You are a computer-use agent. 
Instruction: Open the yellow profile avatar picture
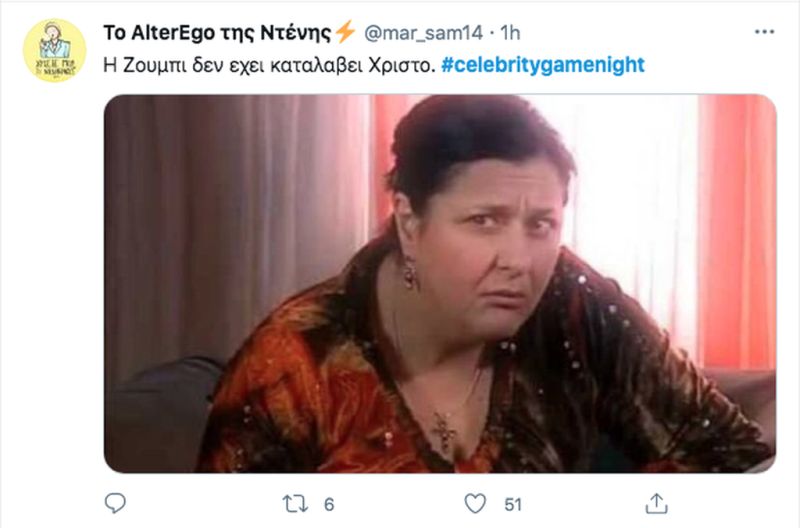[x=55, y=51]
